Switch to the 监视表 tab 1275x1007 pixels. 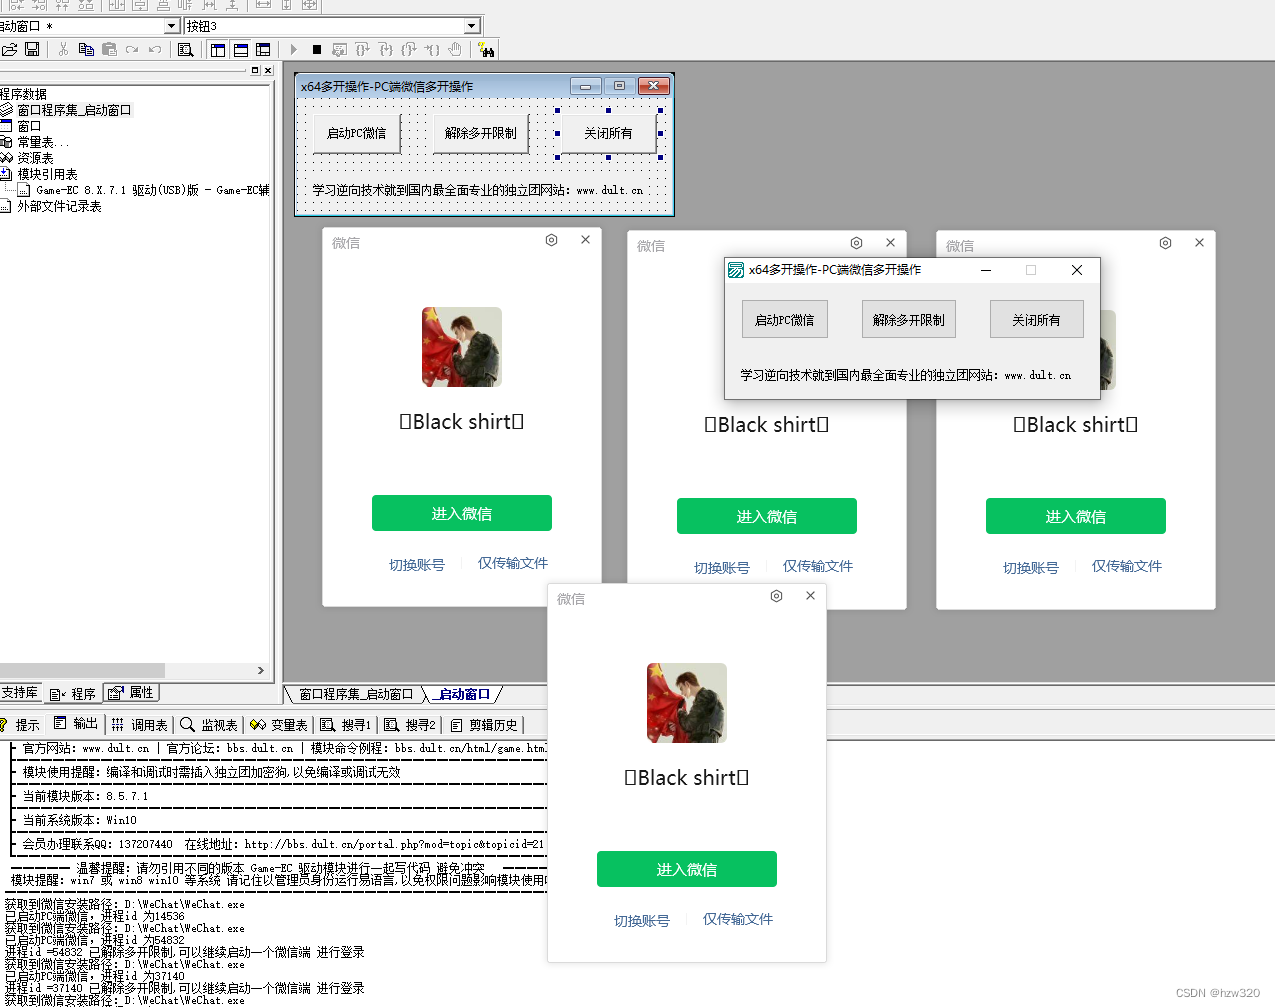tap(209, 725)
